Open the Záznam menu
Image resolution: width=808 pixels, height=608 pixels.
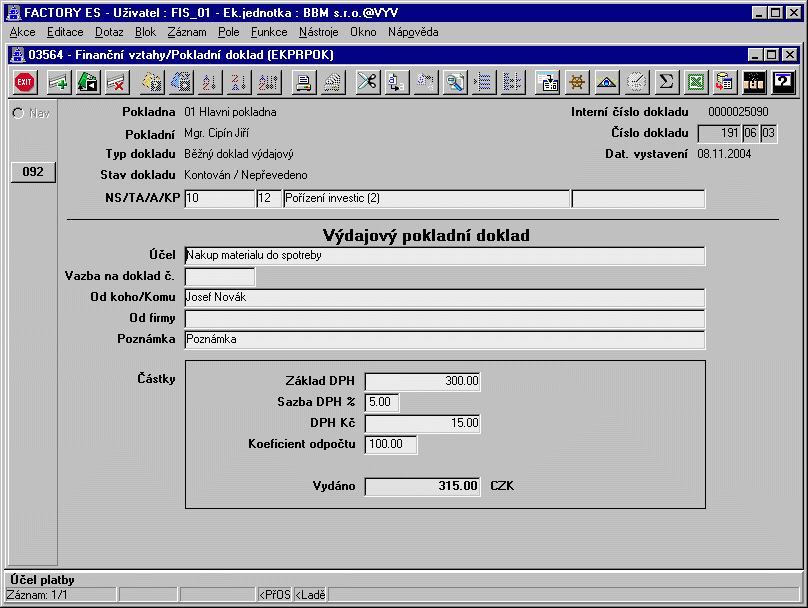point(187,32)
